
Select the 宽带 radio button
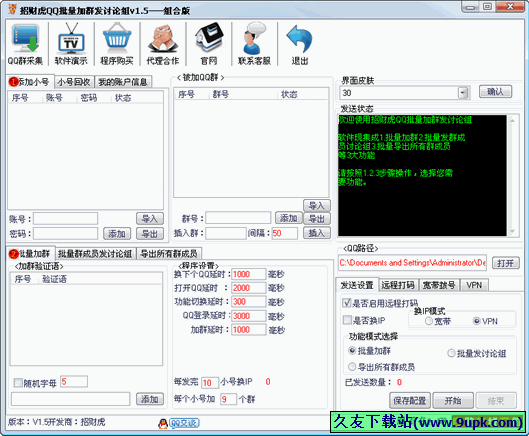tap(429, 321)
